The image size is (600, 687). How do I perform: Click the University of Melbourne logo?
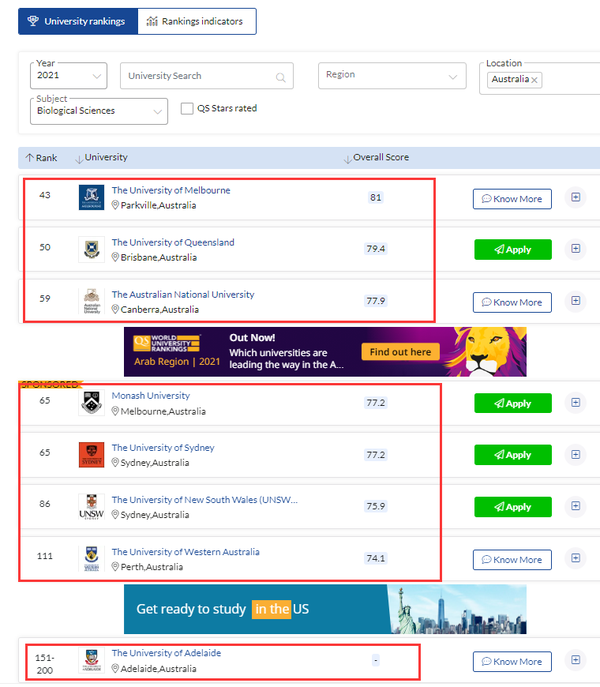(92, 197)
